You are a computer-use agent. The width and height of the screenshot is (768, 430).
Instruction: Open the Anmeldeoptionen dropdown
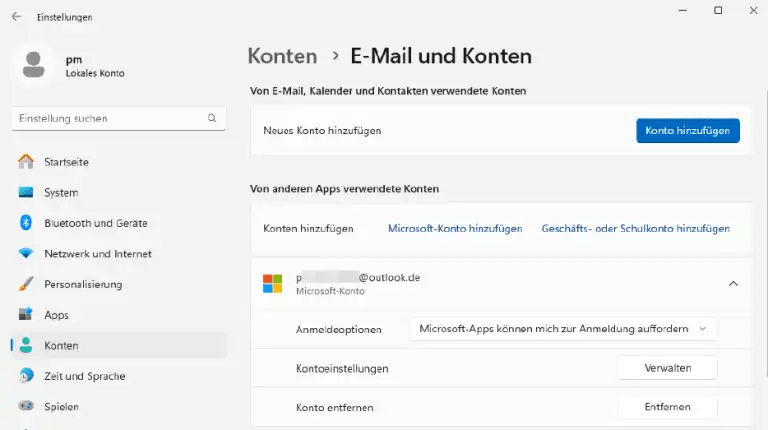click(563, 328)
